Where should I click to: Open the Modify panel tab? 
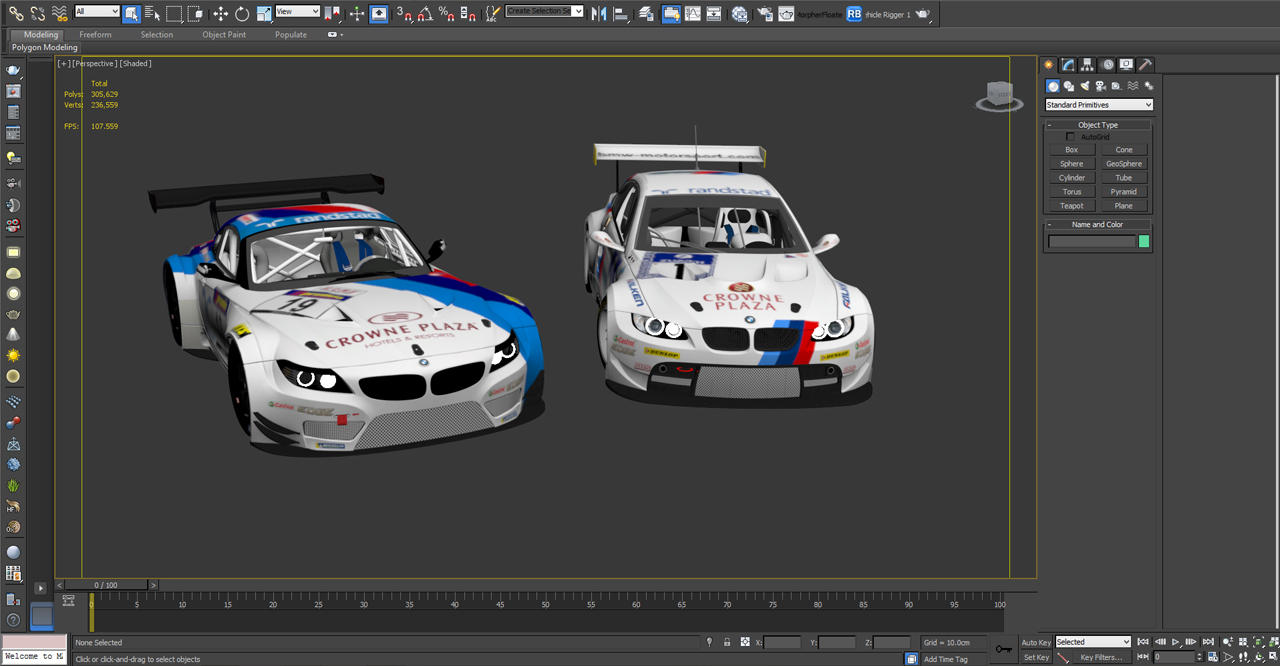[1068, 65]
